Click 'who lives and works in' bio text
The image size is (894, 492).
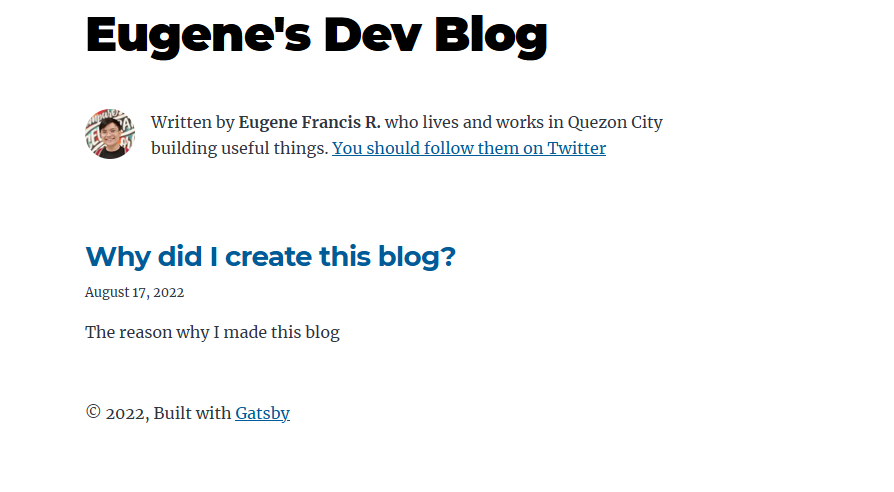pos(474,123)
